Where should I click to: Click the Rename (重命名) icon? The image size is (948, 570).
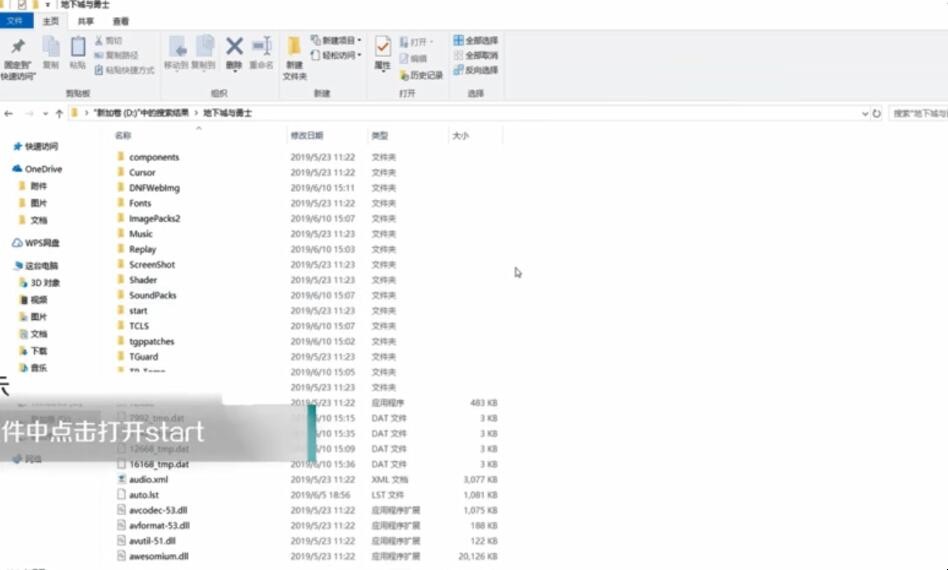coord(261,47)
